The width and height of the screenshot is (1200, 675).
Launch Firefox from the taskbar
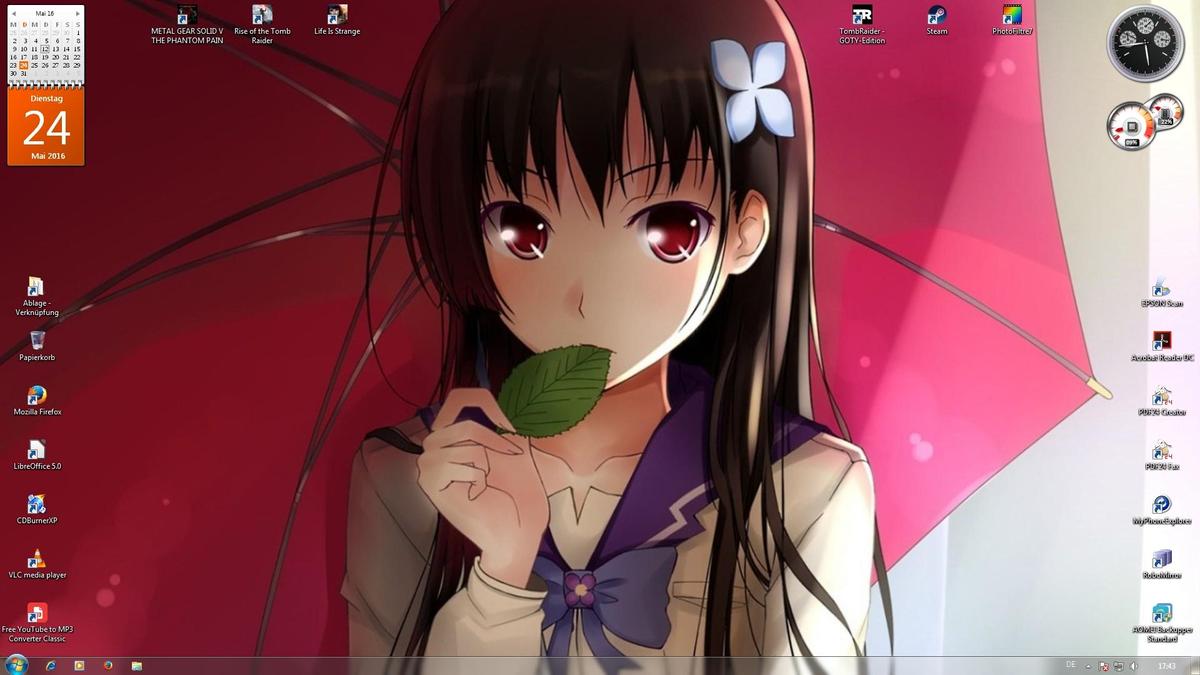click(108, 665)
